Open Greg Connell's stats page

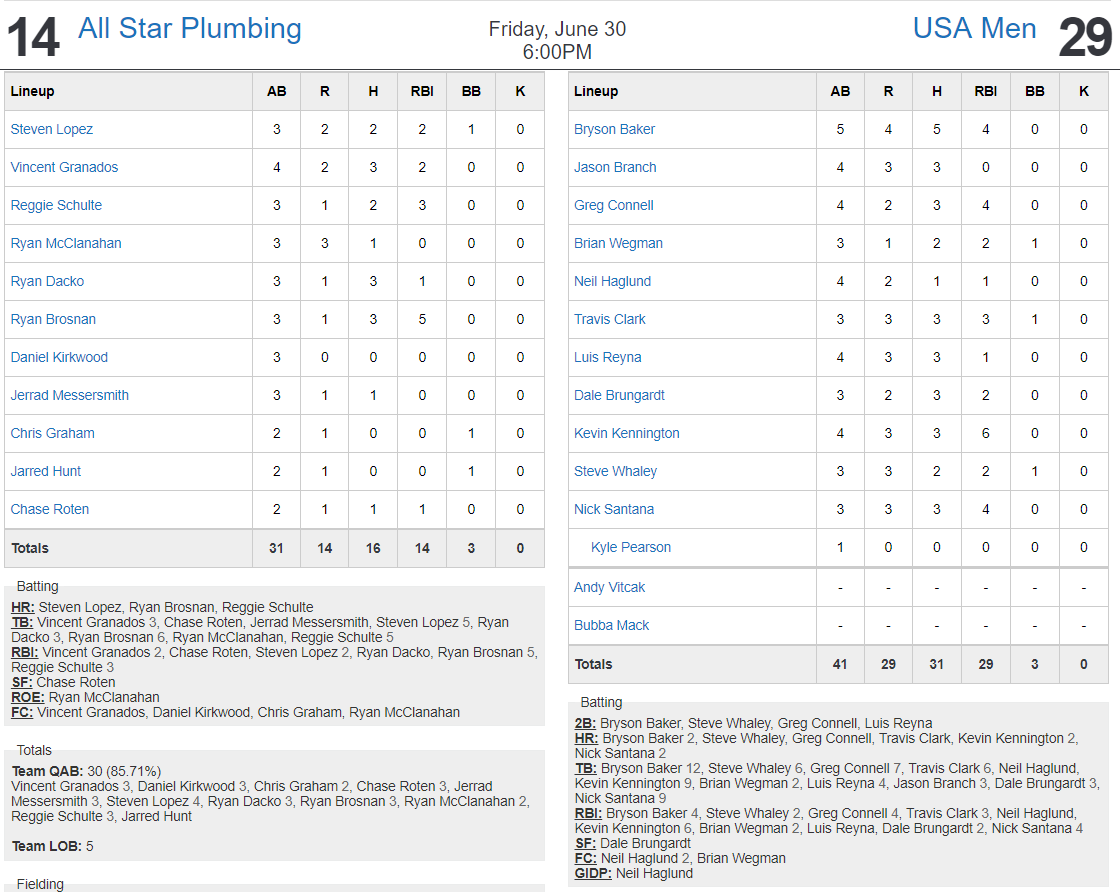(x=614, y=205)
